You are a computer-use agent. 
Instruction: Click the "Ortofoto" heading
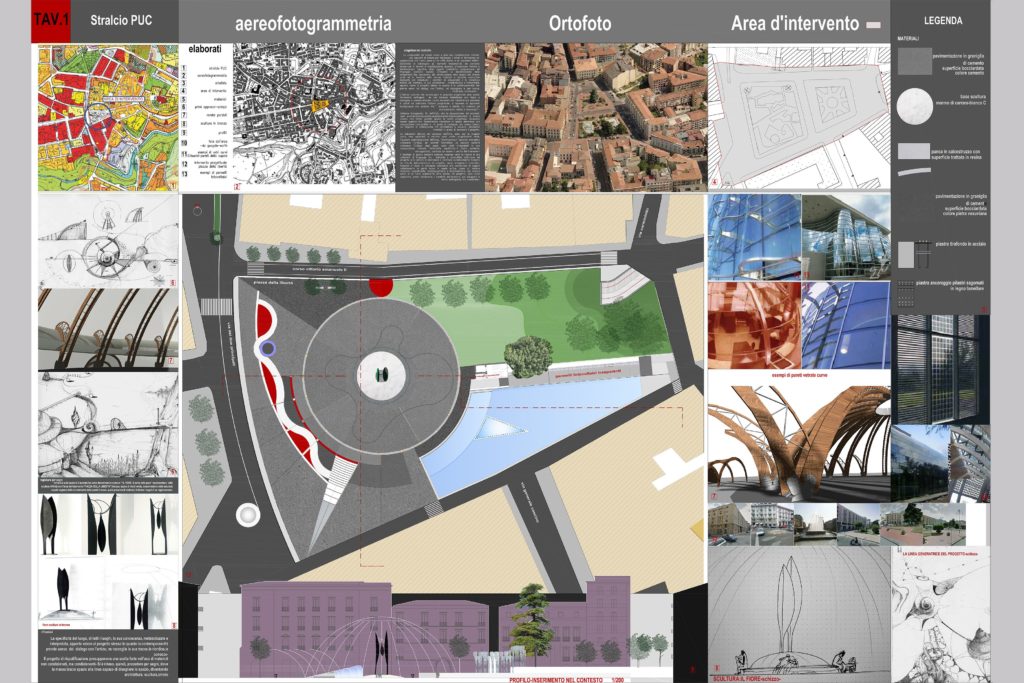(x=580, y=24)
